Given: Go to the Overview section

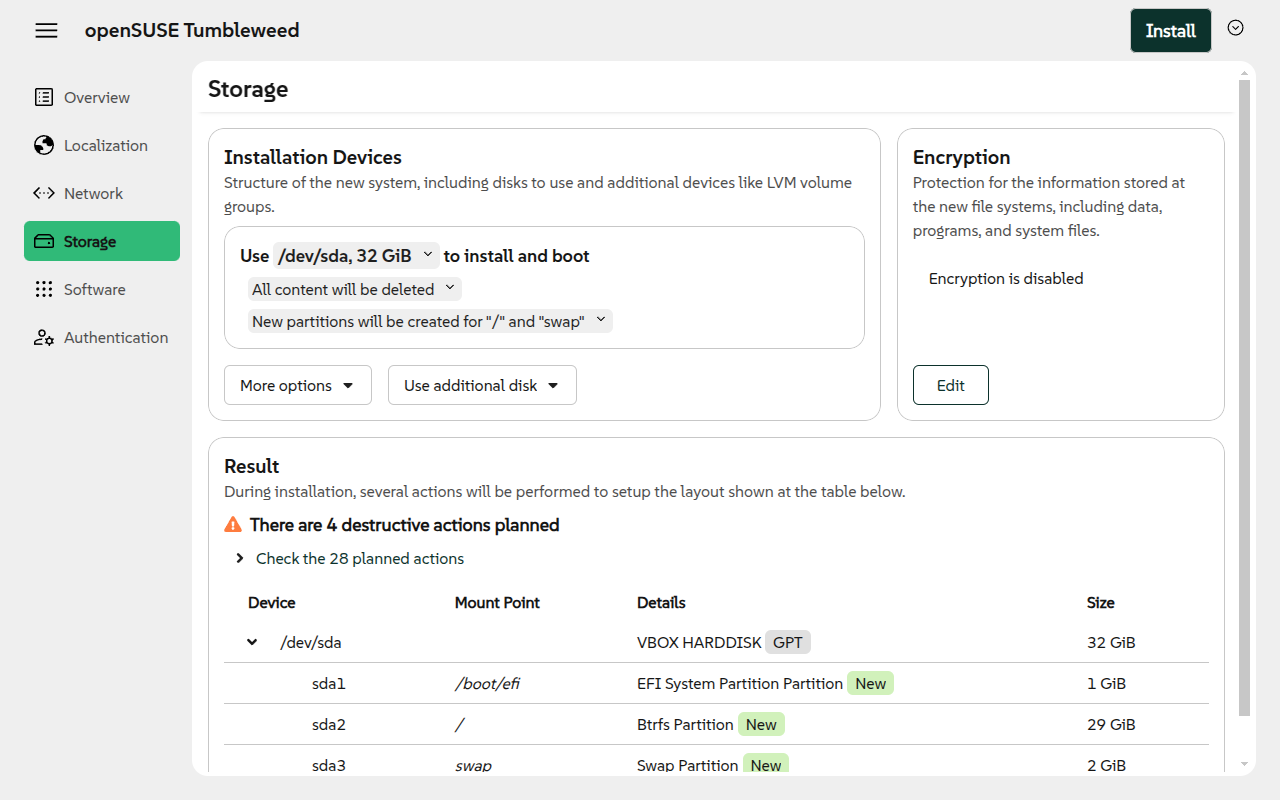Looking at the screenshot, I should click(102, 97).
